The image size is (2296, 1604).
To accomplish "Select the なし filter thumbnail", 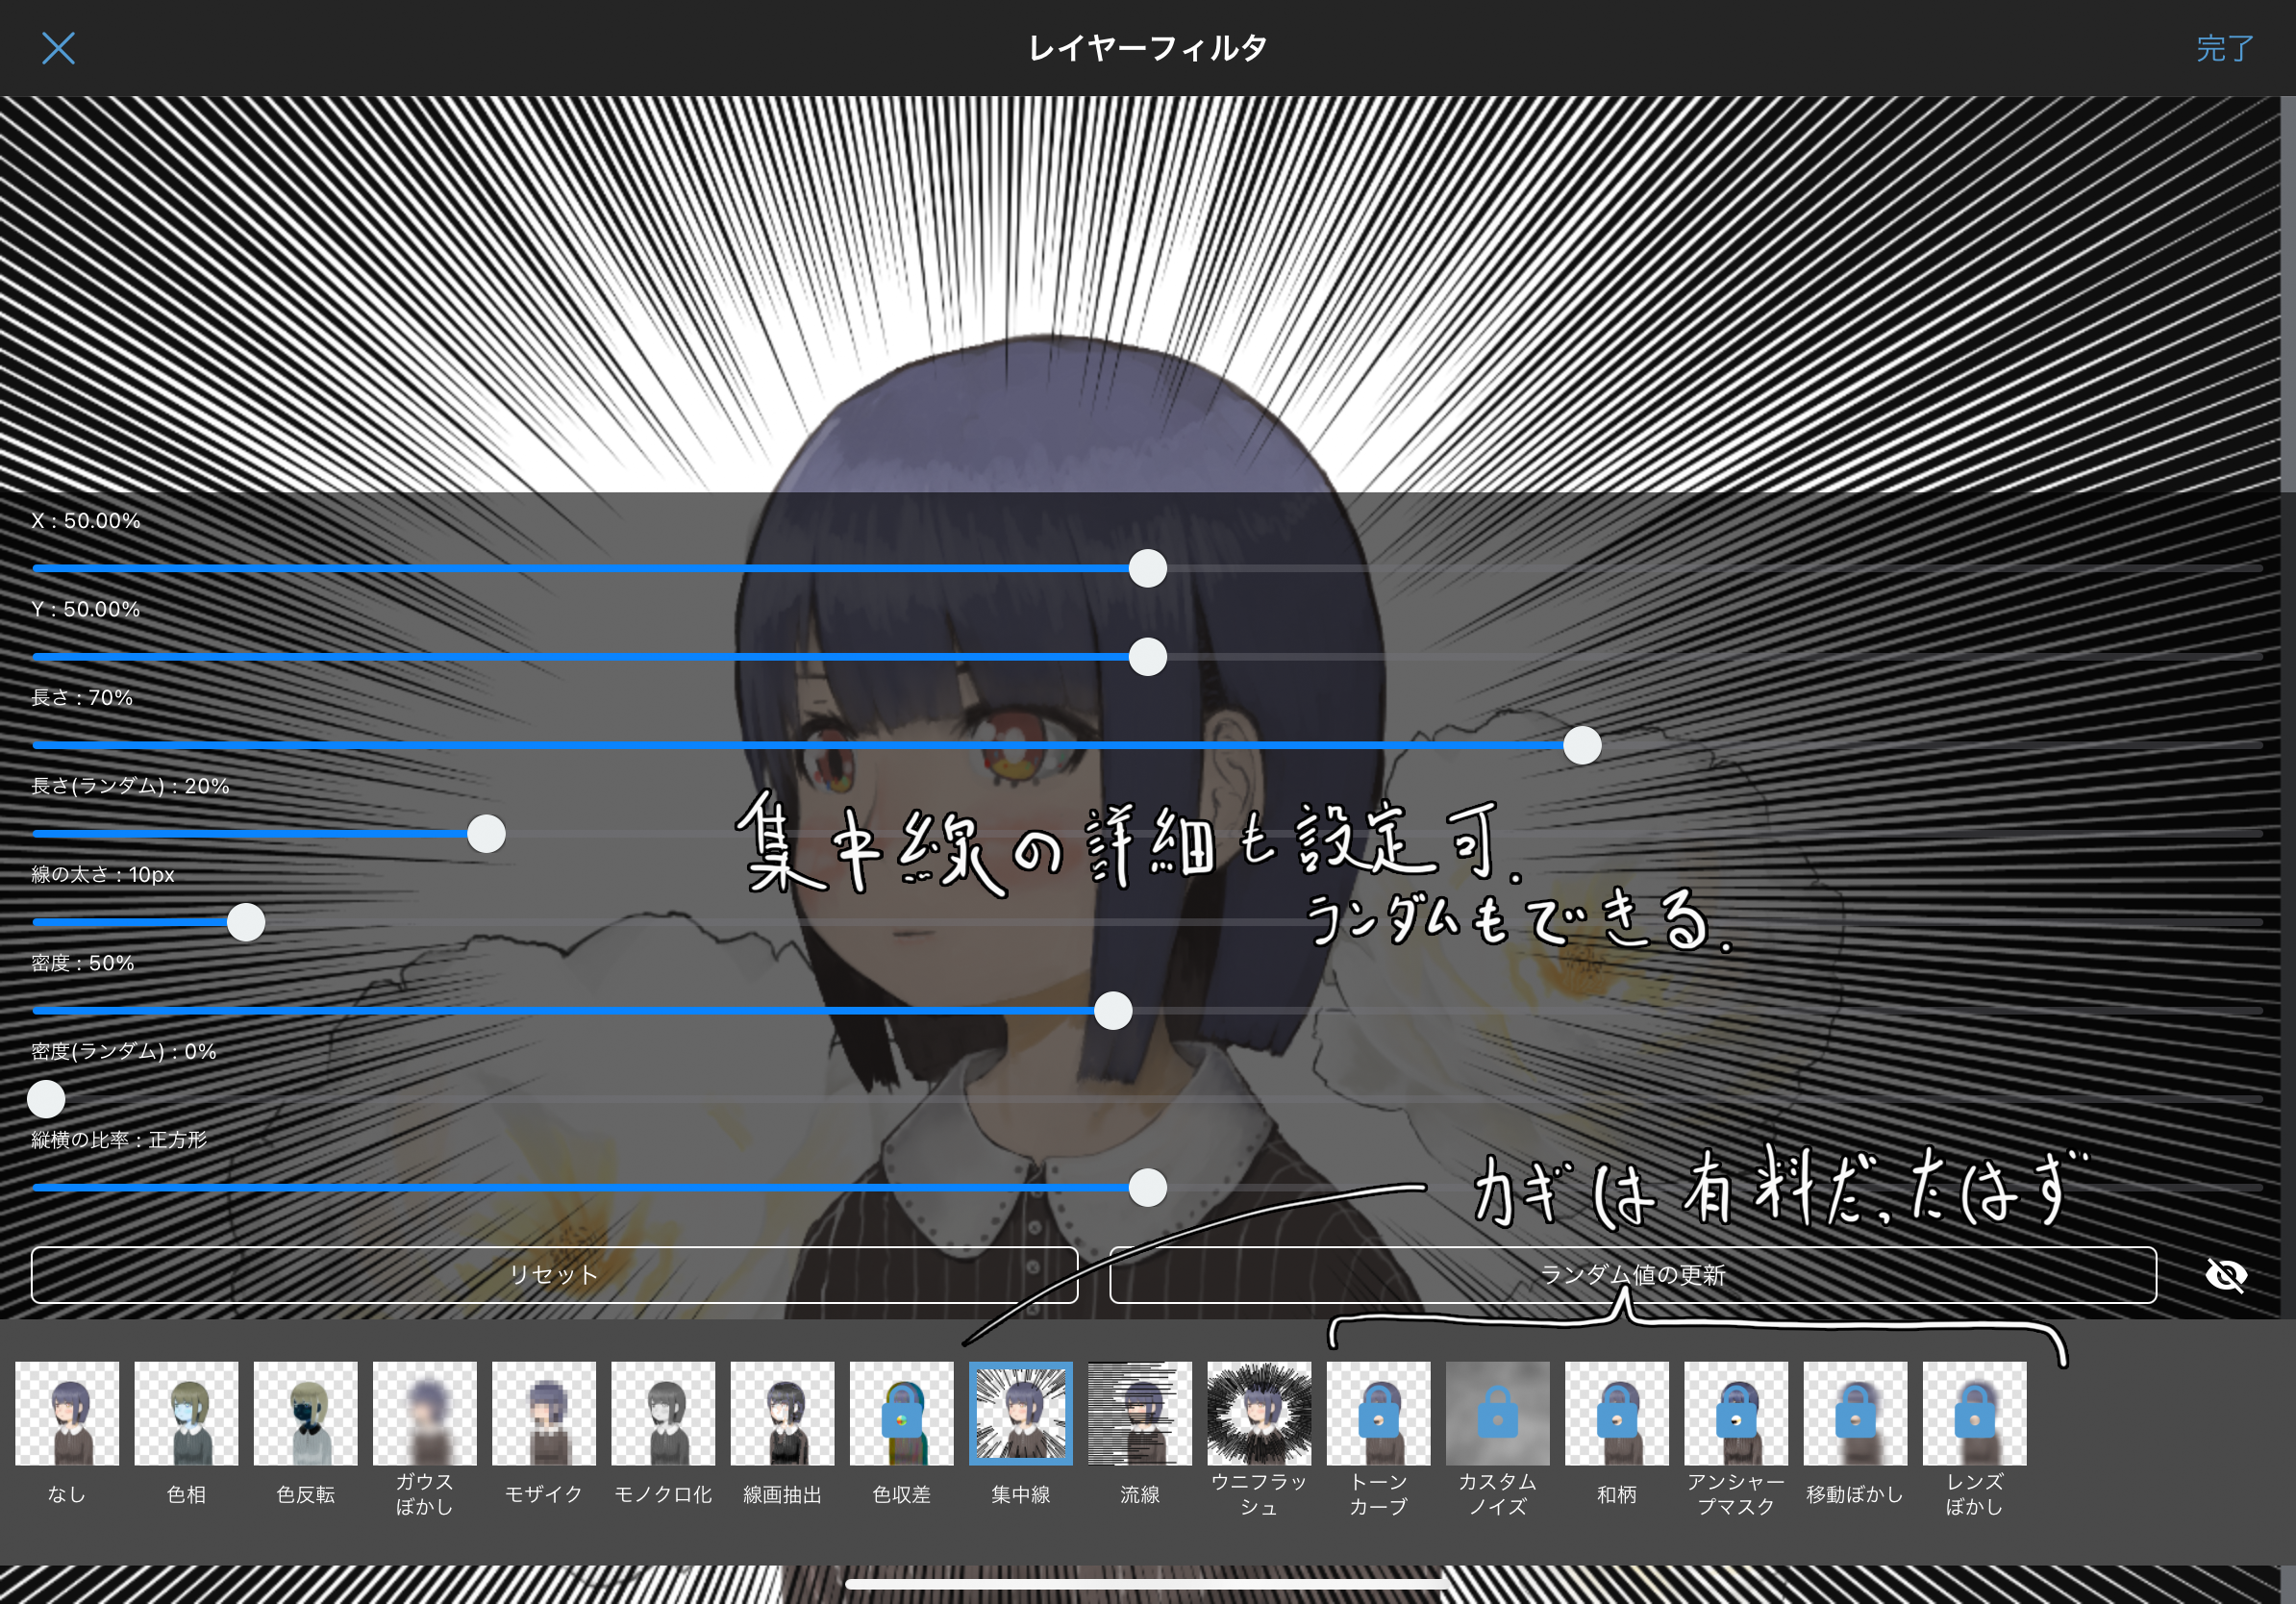I will click(67, 1412).
